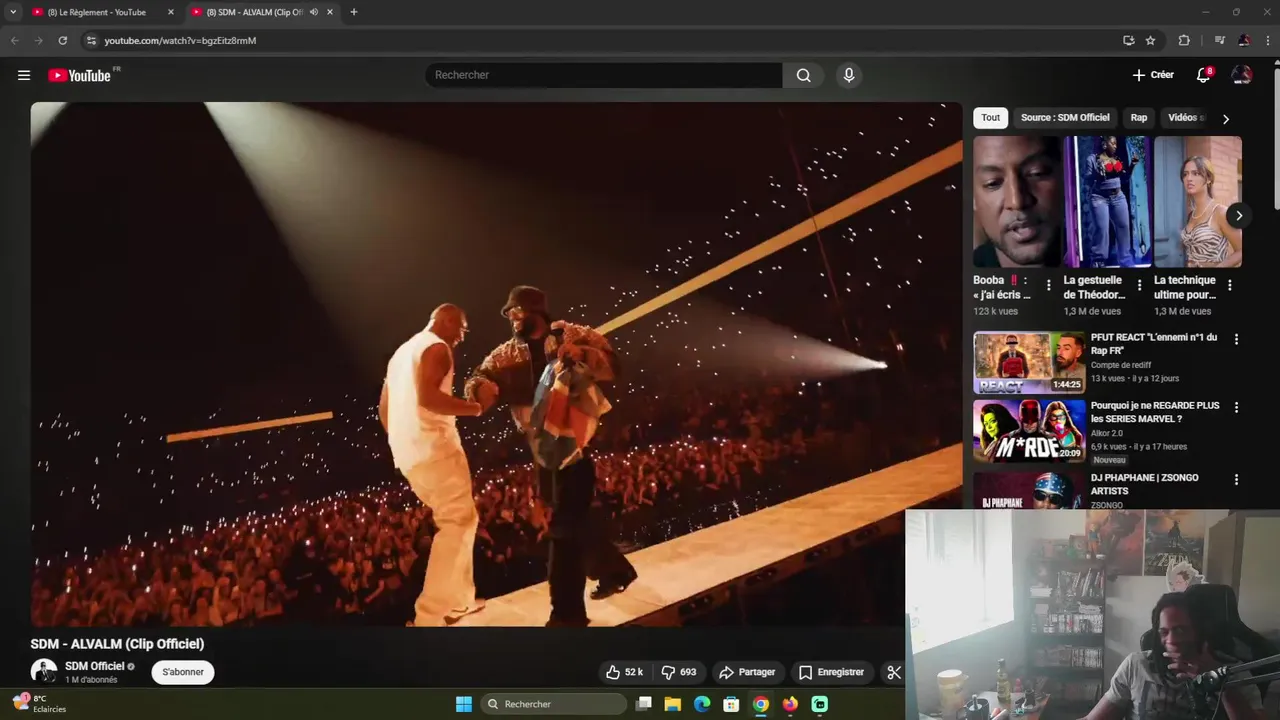Image resolution: width=1280 pixels, height=720 pixels.
Task: Open the account avatar menu
Action: point(1242,75)
